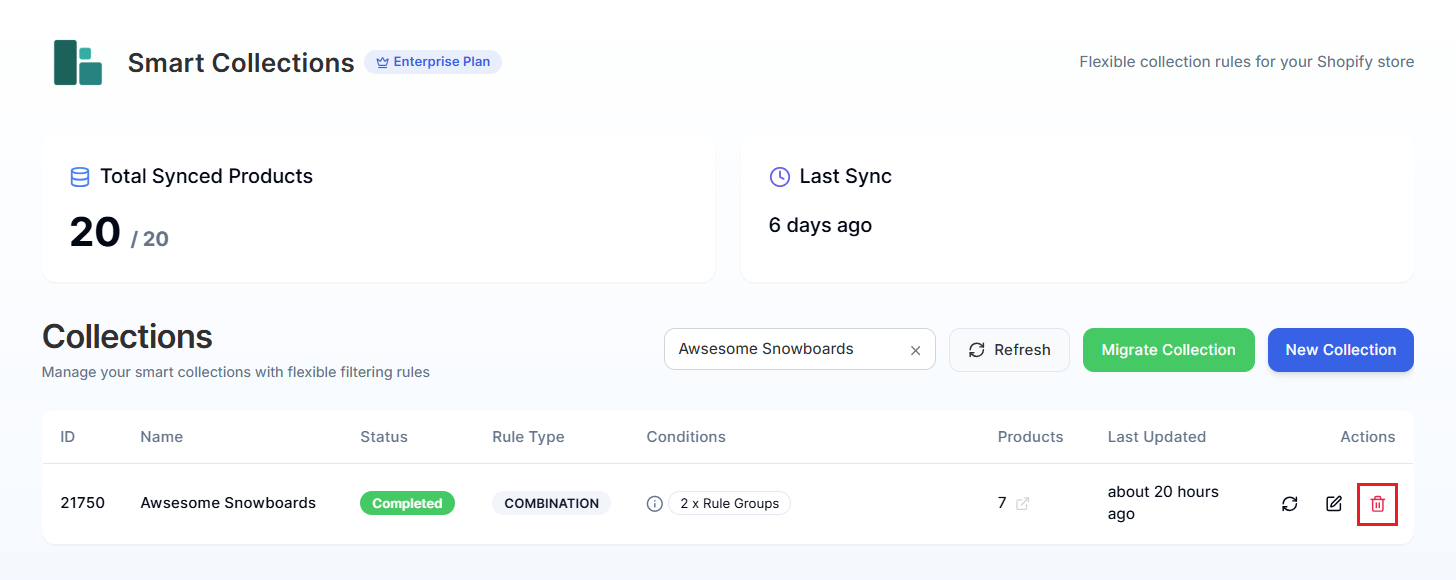1456x580 pixels.
Task: Clear the search box using the X icon
Action: tap(915, 349)
